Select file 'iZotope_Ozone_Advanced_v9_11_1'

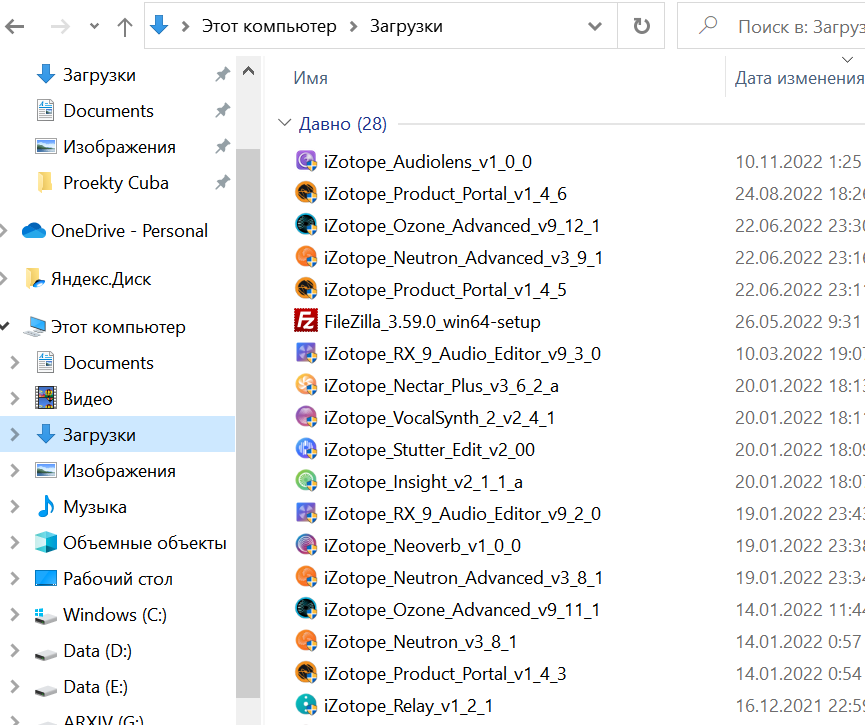coord(462,610)
